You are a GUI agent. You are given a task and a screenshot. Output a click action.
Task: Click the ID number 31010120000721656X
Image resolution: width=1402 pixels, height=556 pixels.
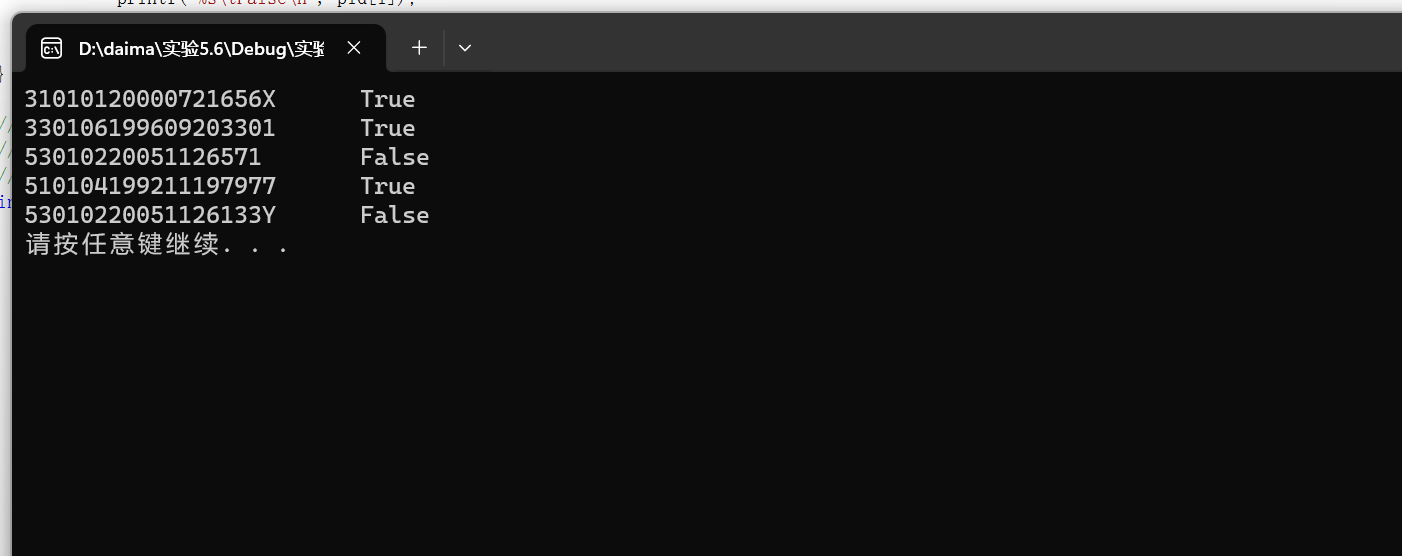coord(150,99)
